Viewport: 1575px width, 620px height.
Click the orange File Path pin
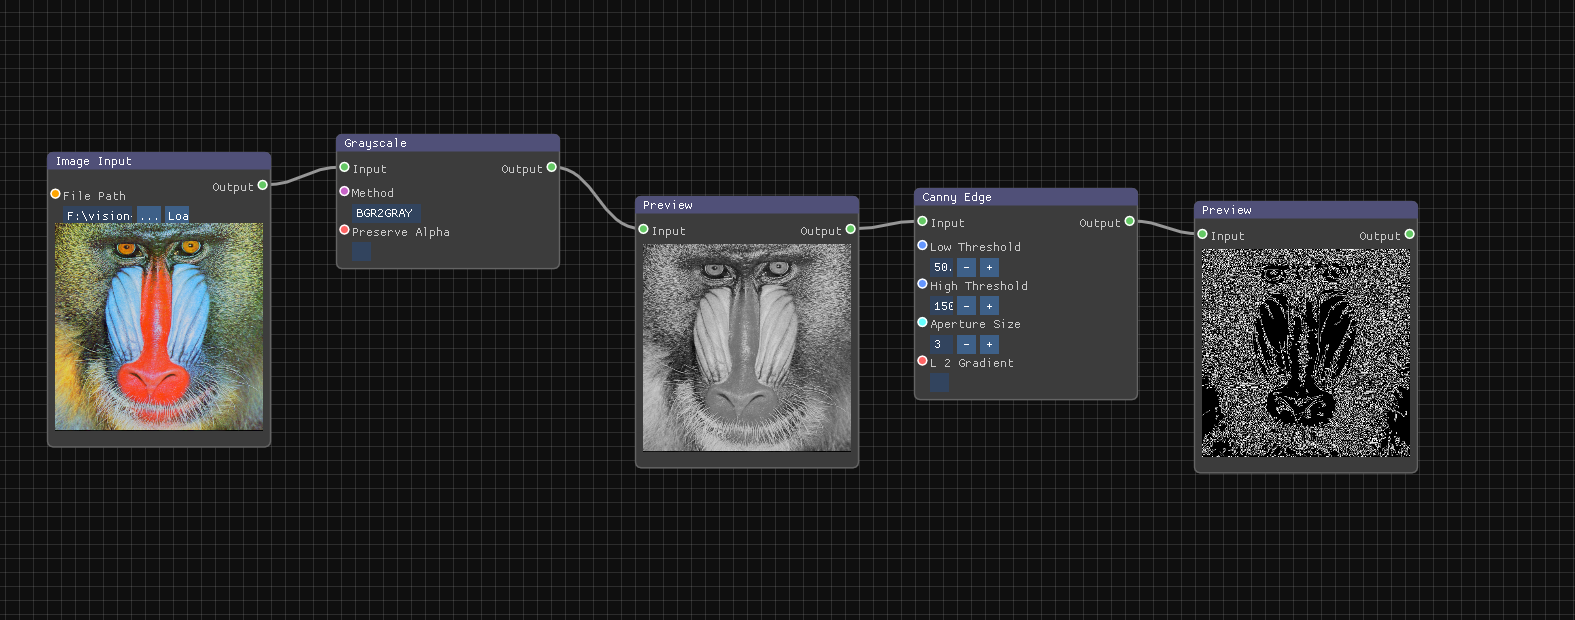pos(56,194)
